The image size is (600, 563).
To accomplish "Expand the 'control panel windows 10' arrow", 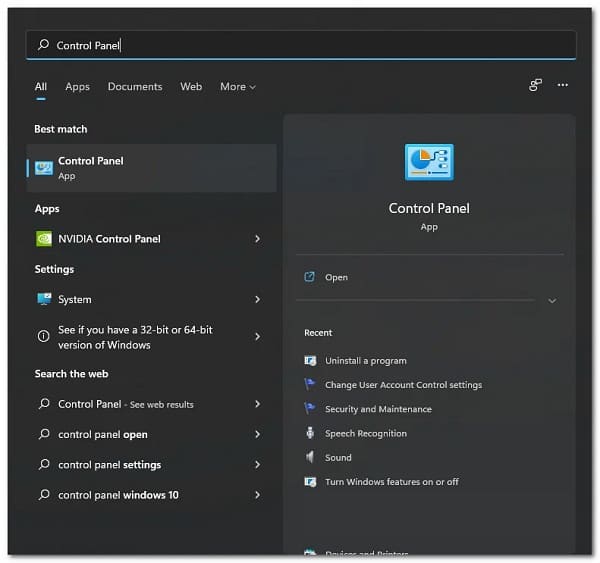I will tap(258, 494).
